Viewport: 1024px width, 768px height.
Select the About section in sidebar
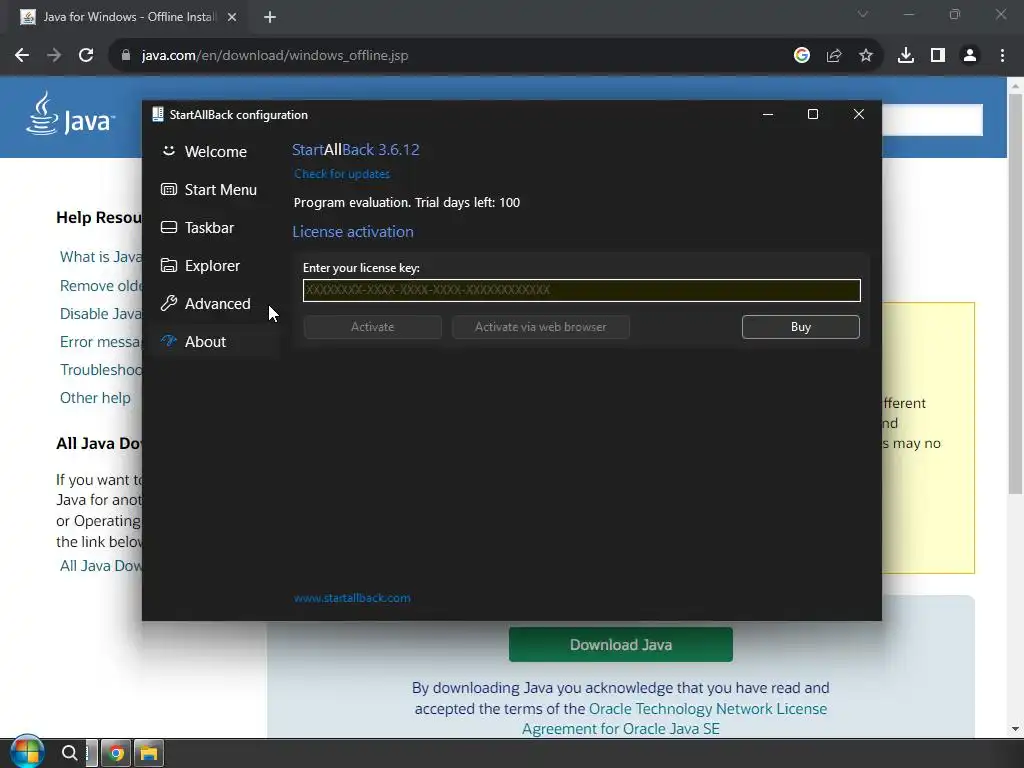[x=216, y=342]
